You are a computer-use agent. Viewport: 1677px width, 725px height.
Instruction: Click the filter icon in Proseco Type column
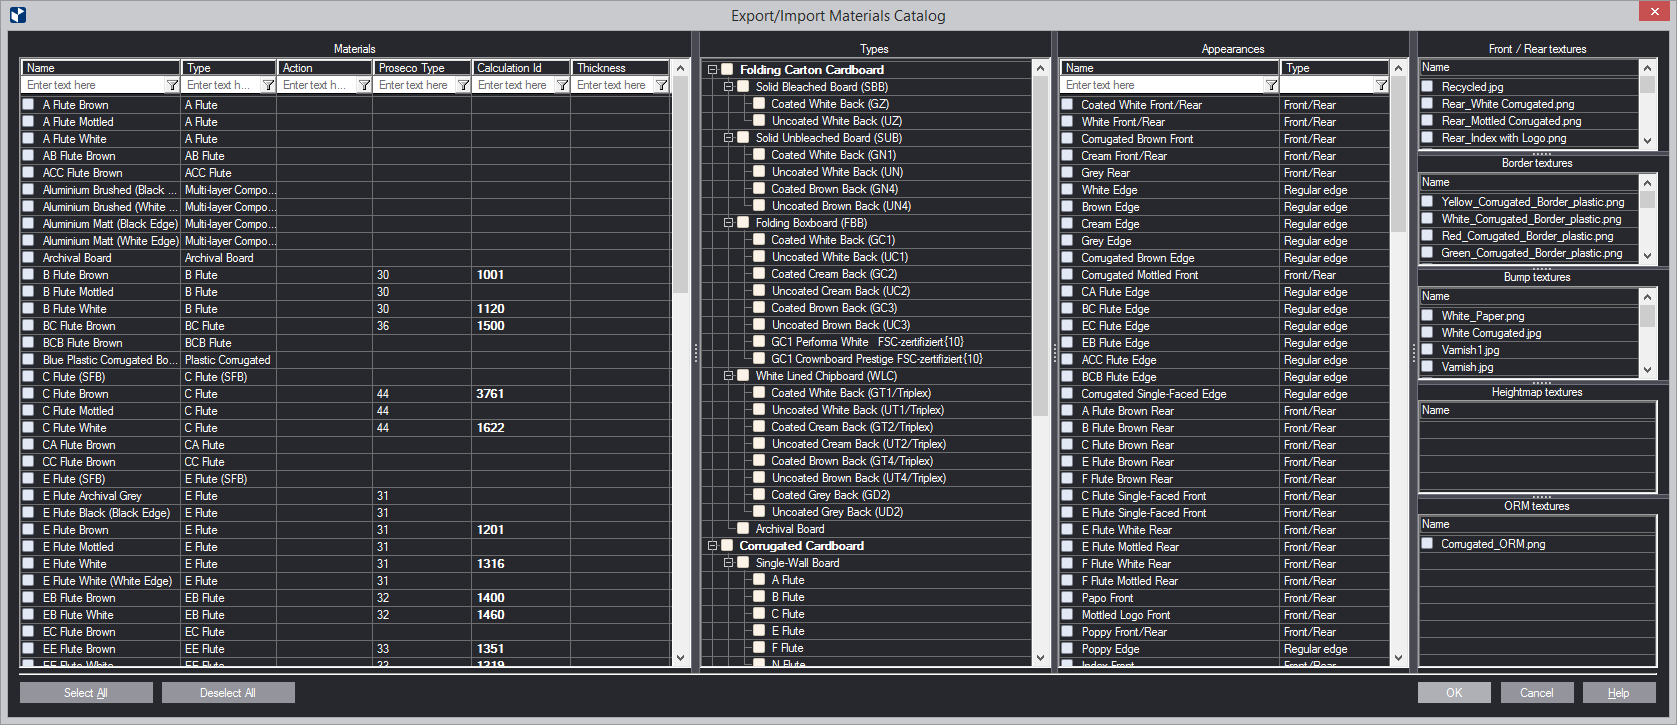(463, 85)
